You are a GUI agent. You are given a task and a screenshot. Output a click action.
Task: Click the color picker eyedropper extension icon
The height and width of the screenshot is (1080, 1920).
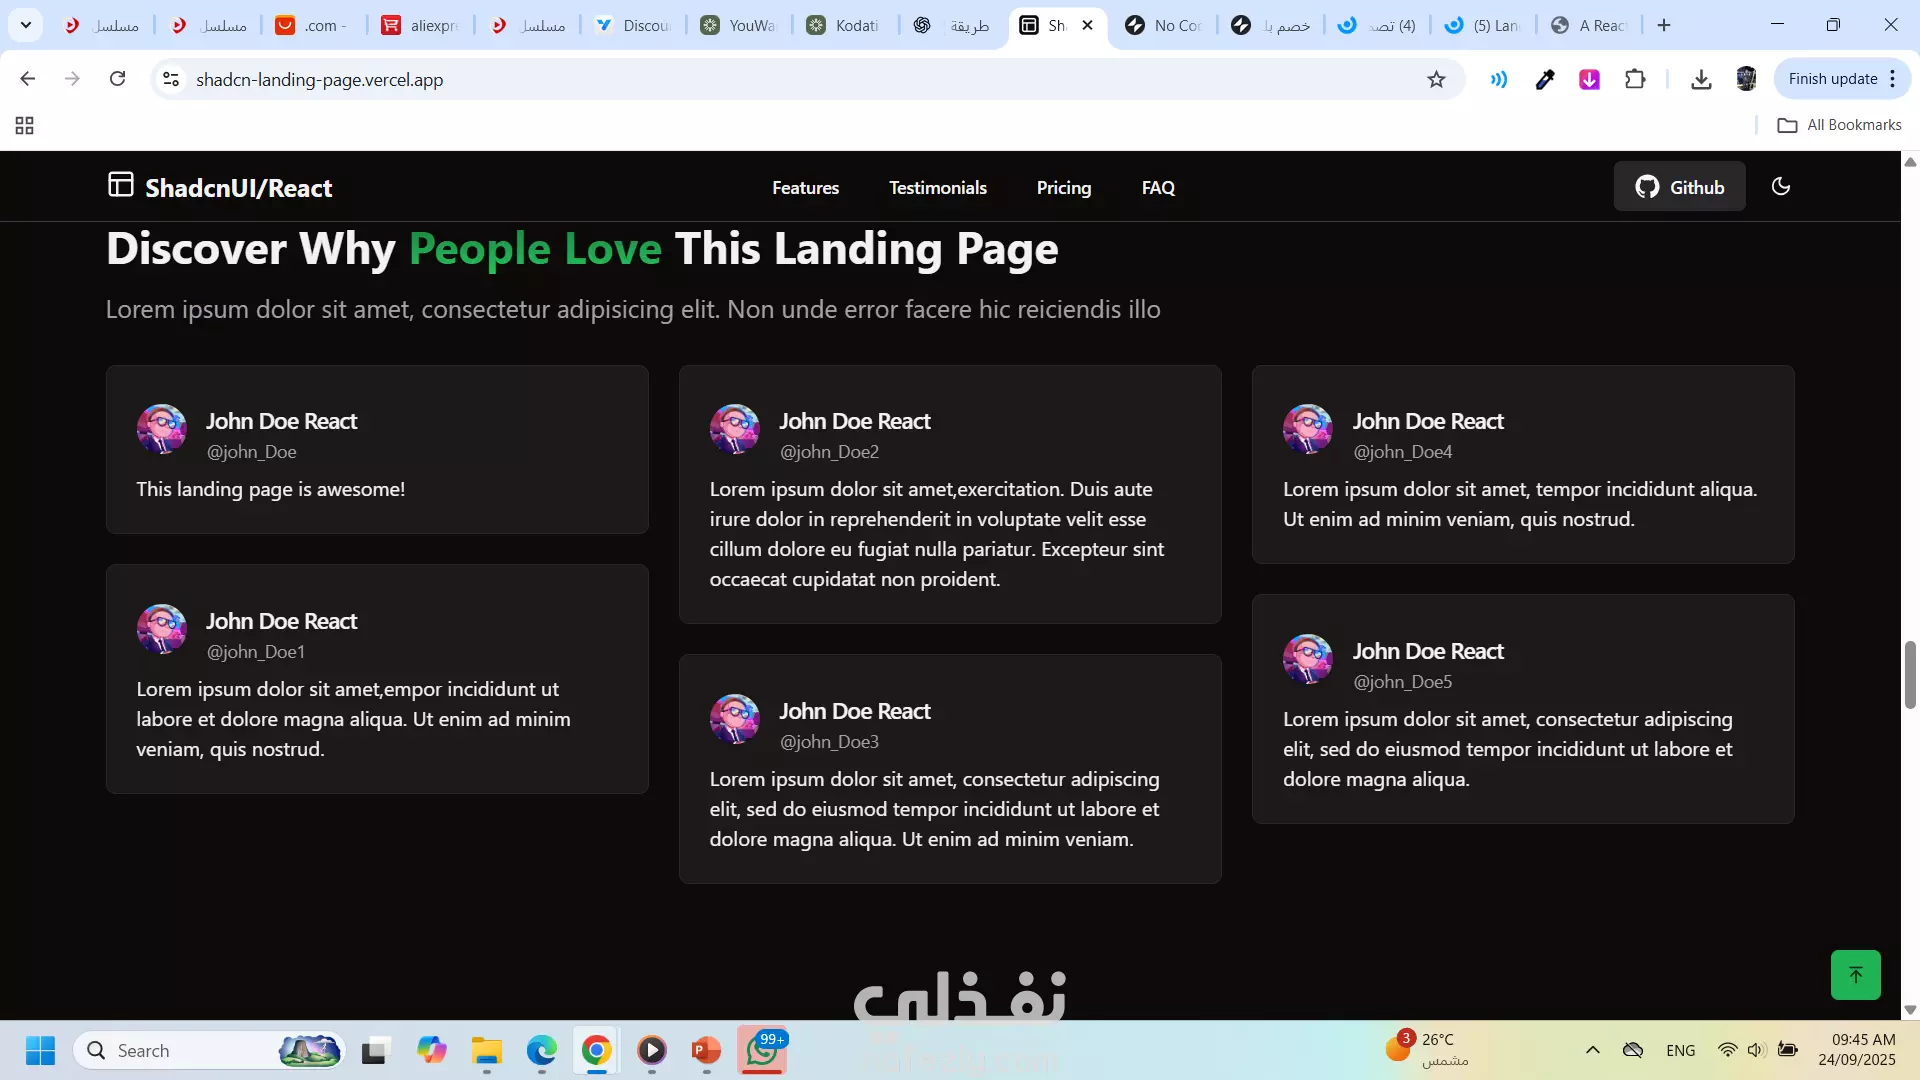(1544, 80)
